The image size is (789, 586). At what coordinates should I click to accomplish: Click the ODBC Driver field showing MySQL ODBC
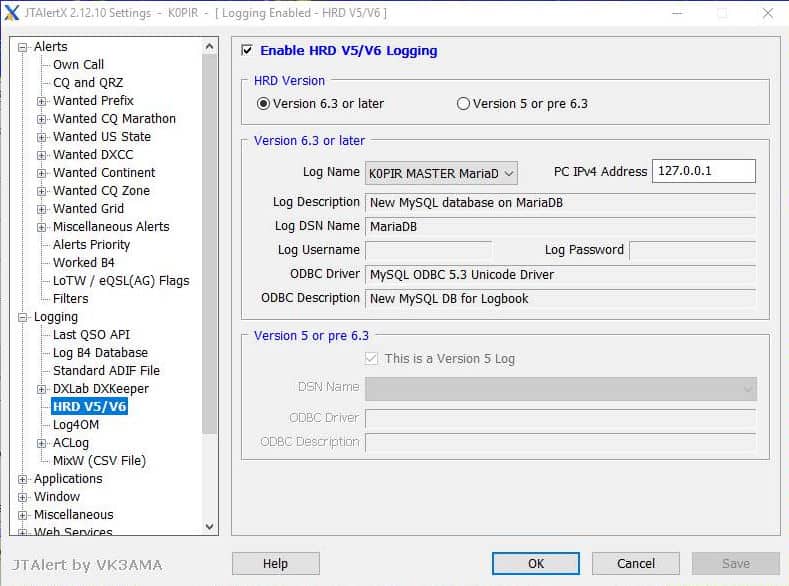click(x=560, y=275)
